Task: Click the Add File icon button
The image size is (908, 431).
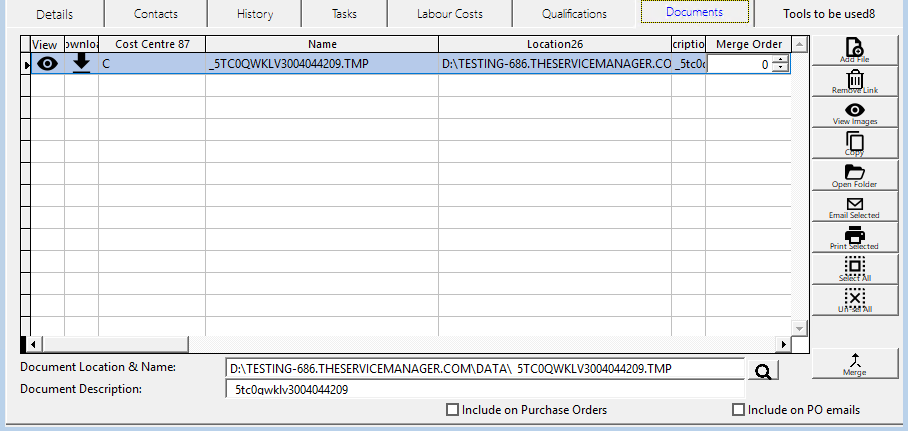Action: [854, 49]
